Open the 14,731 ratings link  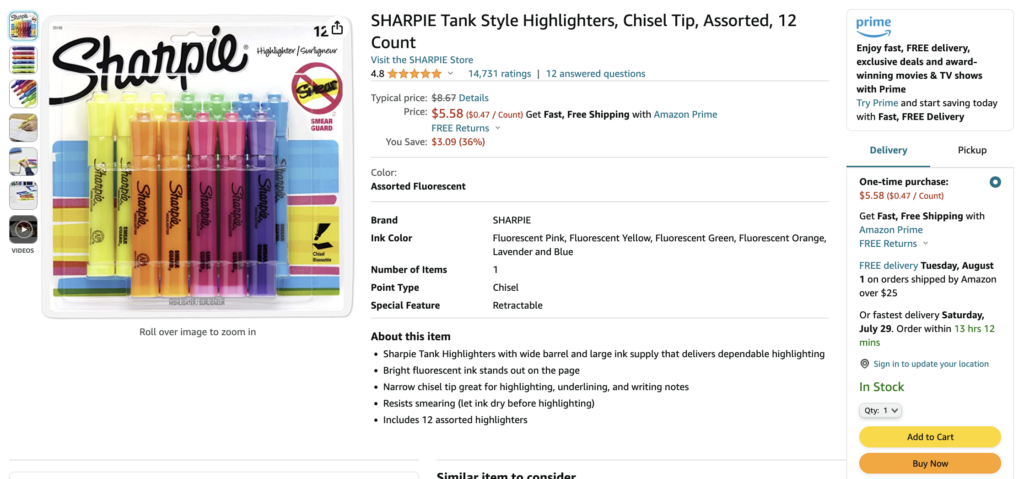coord(500,74)
